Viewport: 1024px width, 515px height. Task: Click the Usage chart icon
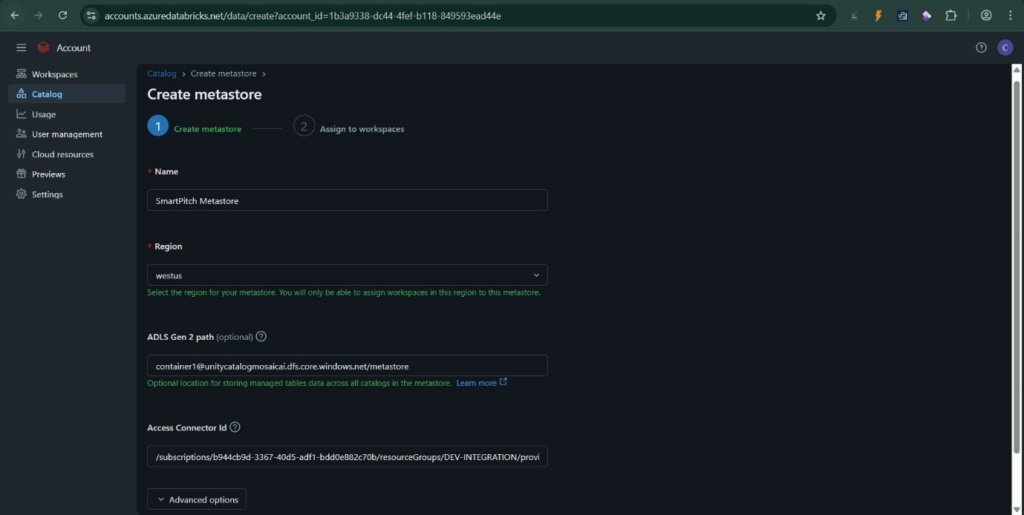[21, 114]
